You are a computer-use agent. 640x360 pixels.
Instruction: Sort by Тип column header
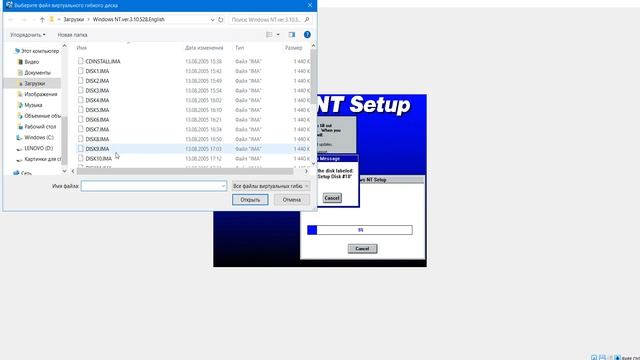click(x=240, y=48)
